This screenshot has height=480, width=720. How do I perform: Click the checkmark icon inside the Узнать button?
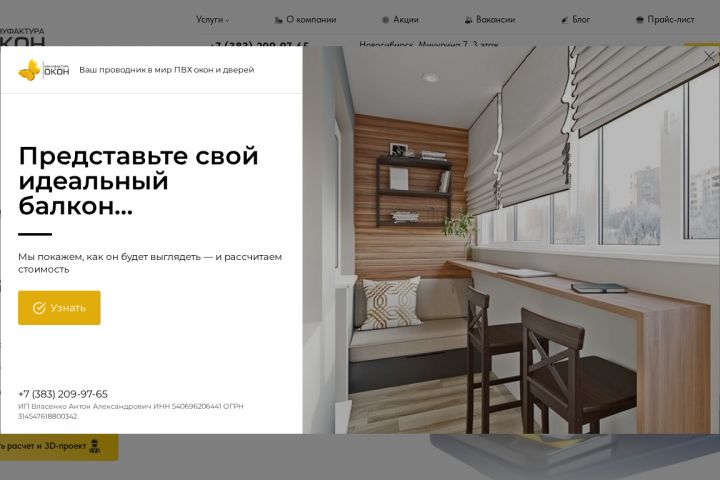(39, 308)
